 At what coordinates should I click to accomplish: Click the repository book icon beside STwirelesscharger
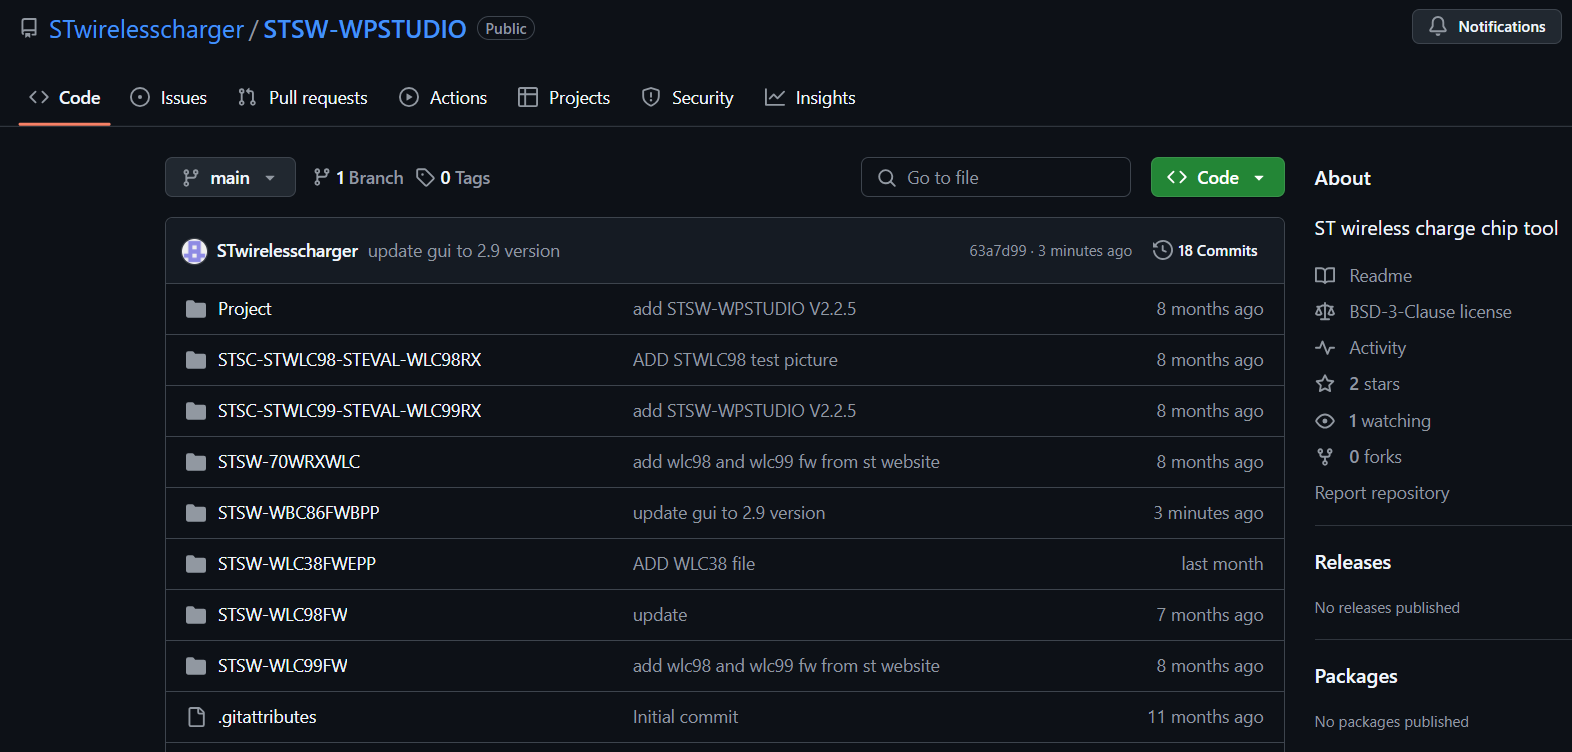(29, 28)
